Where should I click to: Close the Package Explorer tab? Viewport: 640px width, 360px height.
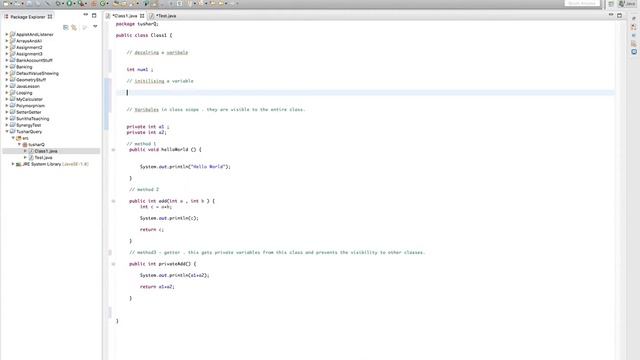50,17
